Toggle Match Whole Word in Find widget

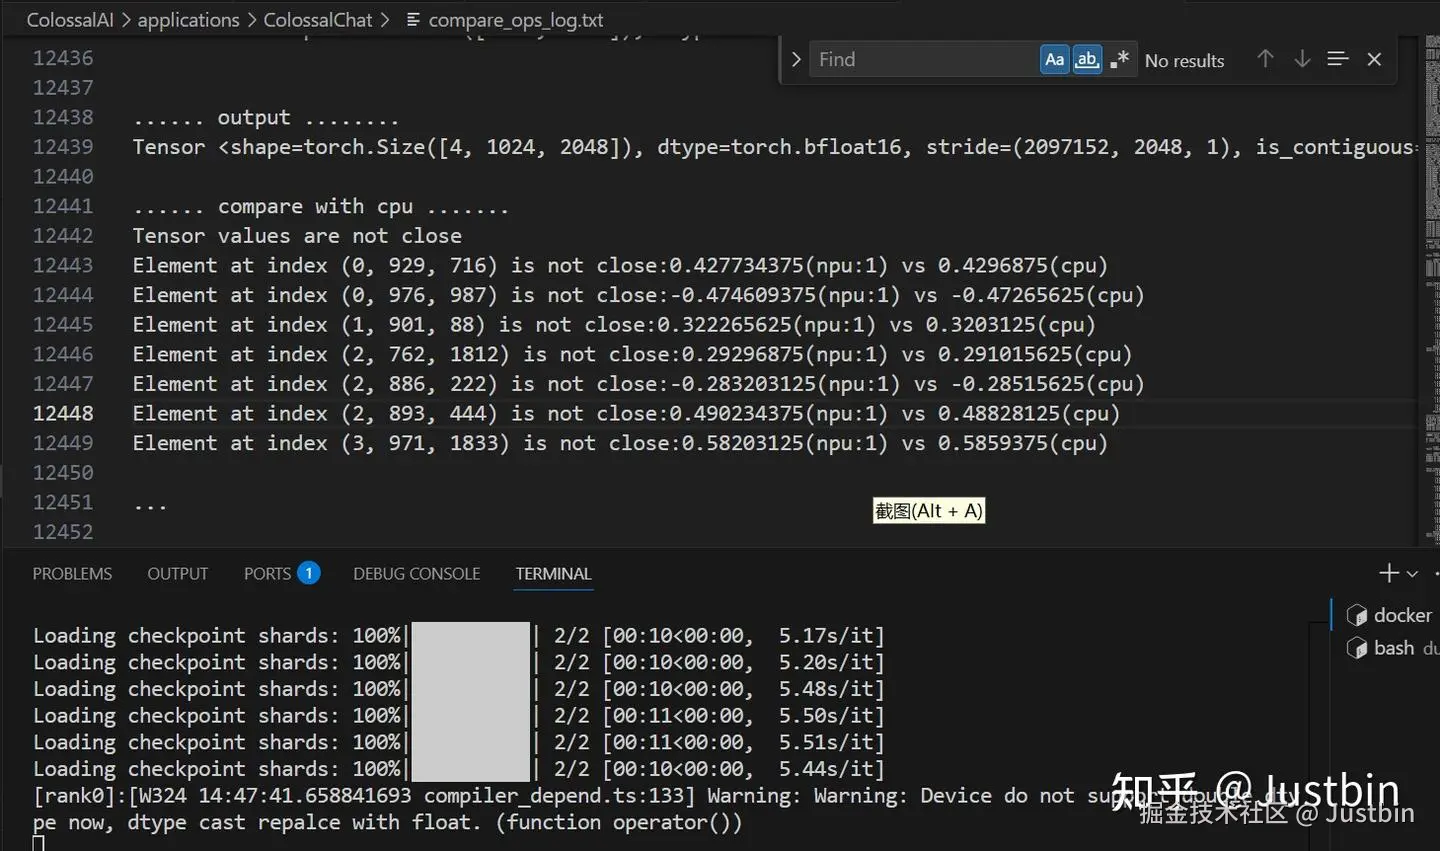1087,59
